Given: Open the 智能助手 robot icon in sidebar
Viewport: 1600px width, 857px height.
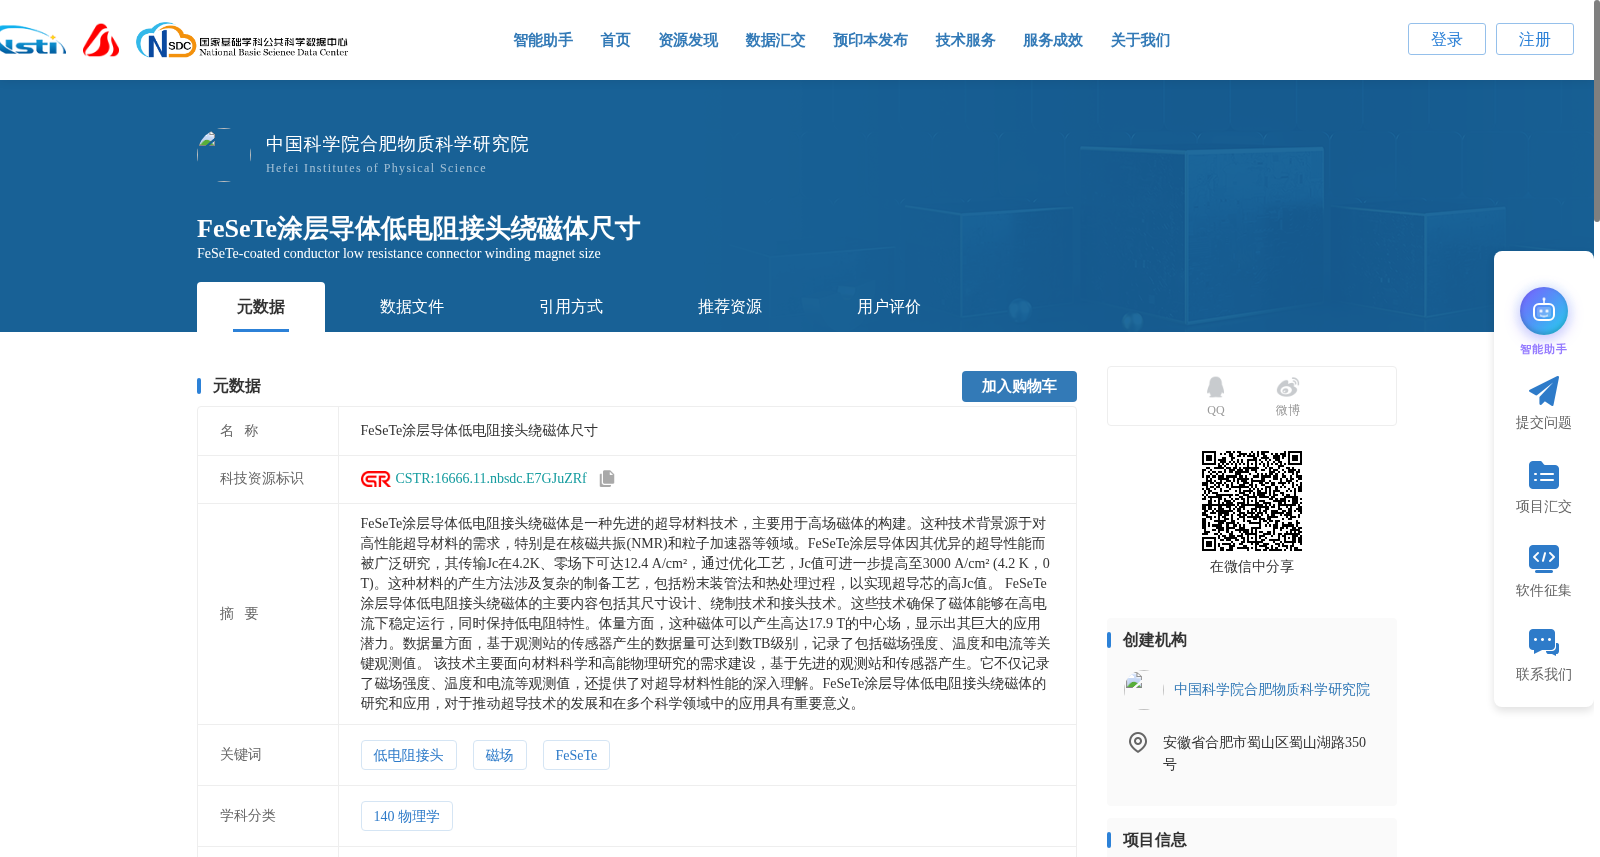Looking at the screenshot, I should [1543, 311].
